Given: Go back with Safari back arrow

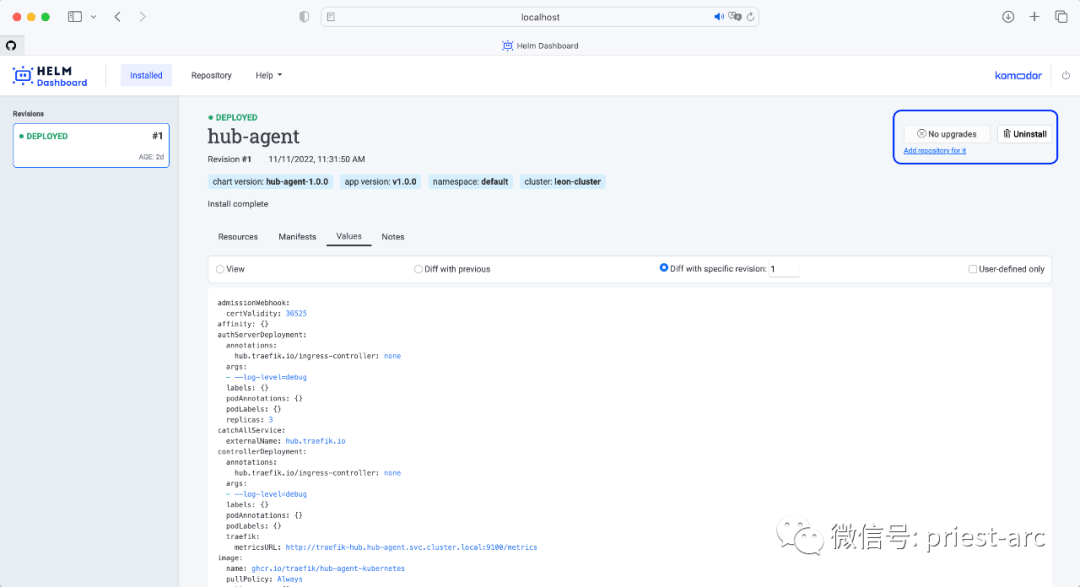Looking at the screenshot, I should (118, 17).
